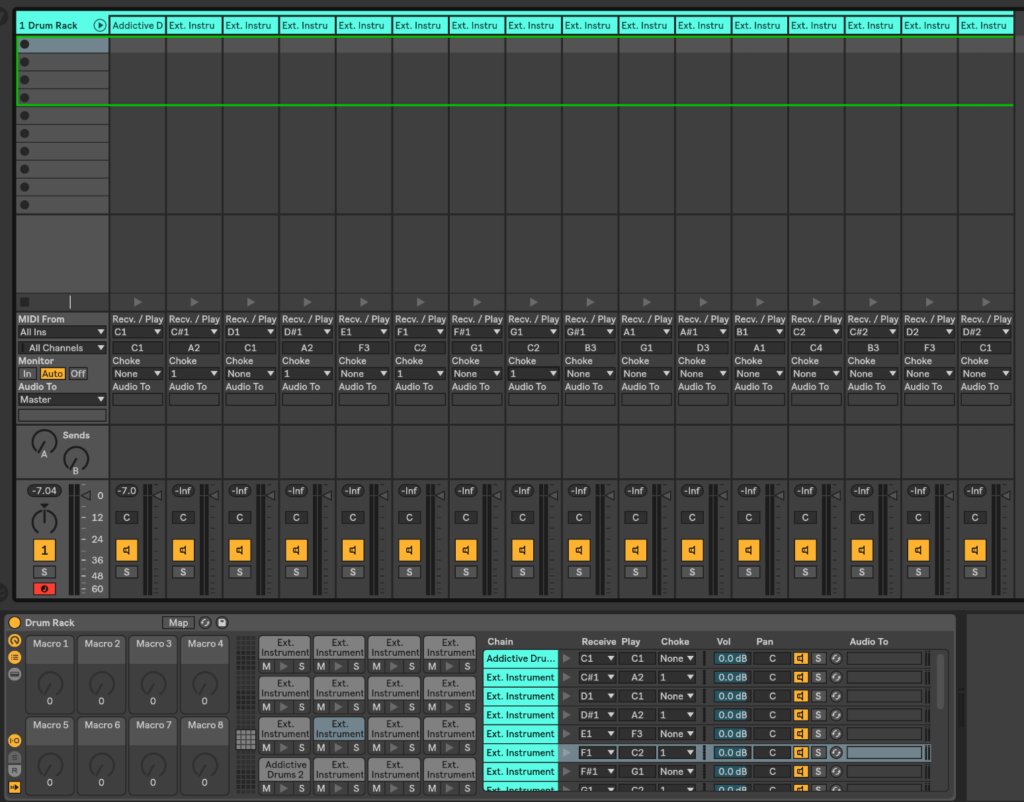Viewport: 1024px width, 802px height.
Task: Click the pad overview grid selector
Action: pos(244,740)
